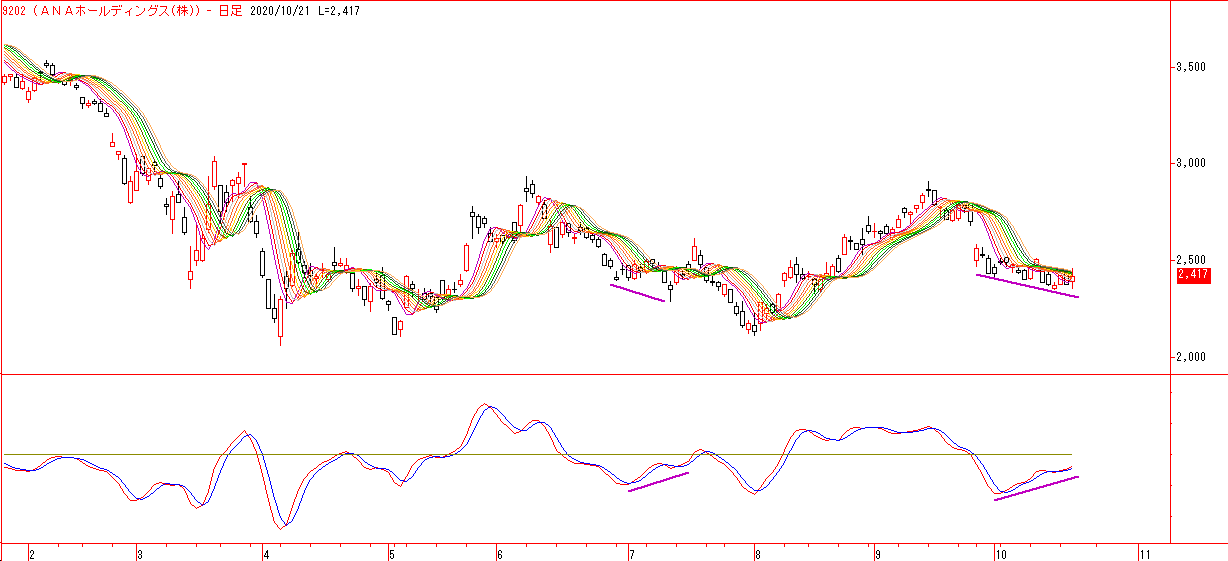Click the red 2,417 current price tag
The image size is (1228, 561).
pyautogui.click(x=1193, y=274)
